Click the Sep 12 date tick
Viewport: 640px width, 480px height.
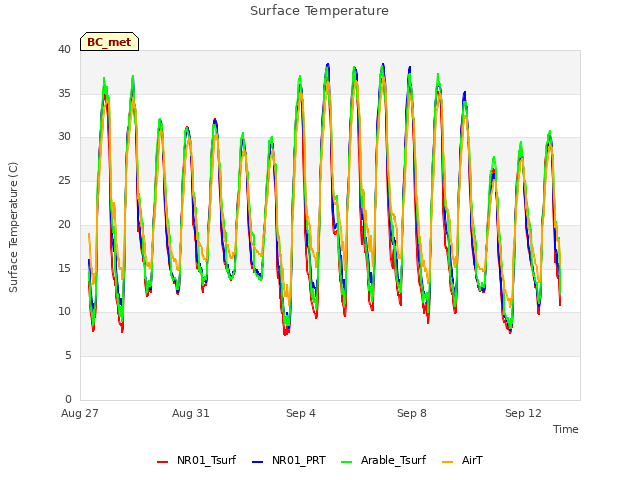(x=523, y=413)
